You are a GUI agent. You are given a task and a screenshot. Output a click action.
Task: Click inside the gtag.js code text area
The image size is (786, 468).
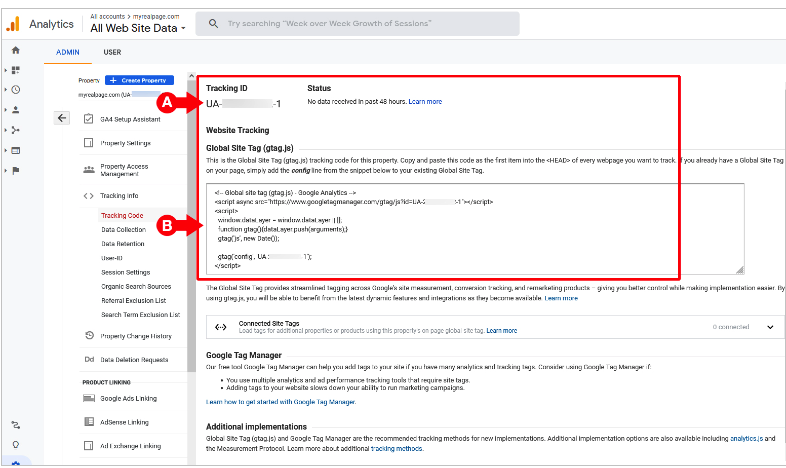(x=475, y=229)
